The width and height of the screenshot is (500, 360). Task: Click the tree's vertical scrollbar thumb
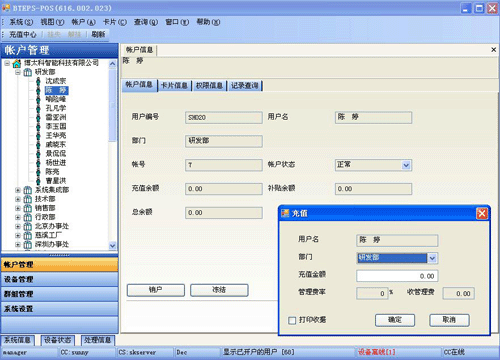click(x=113, y=105)
